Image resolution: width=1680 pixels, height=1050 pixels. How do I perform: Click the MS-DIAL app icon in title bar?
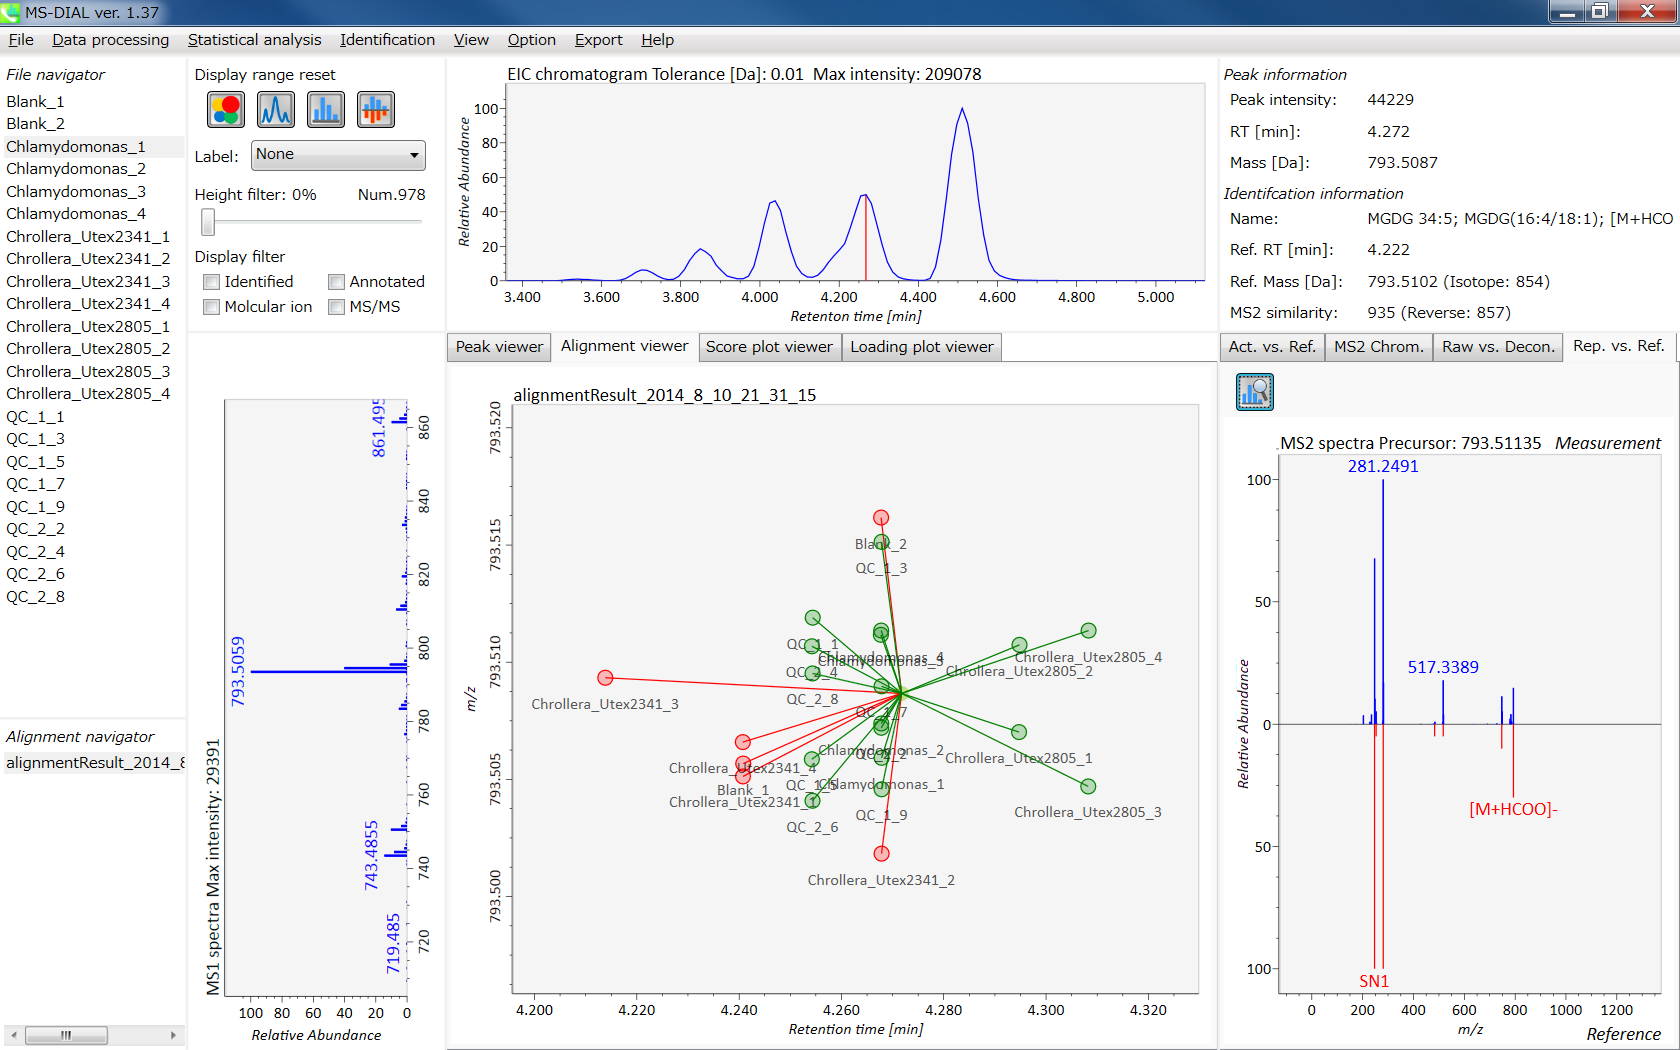pos(10,12)
